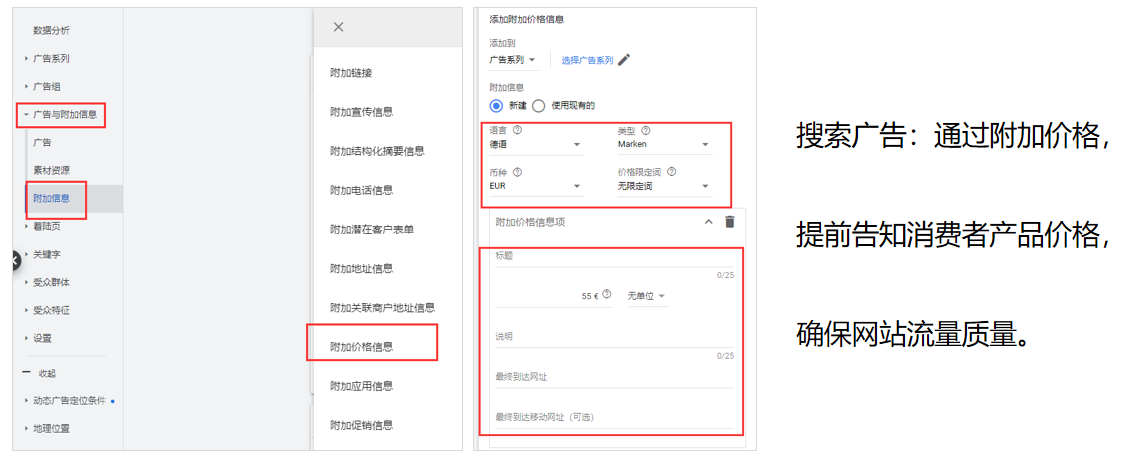Select 附加信息 in the sidebar
Screen dimensions: 1133x459
51,199
